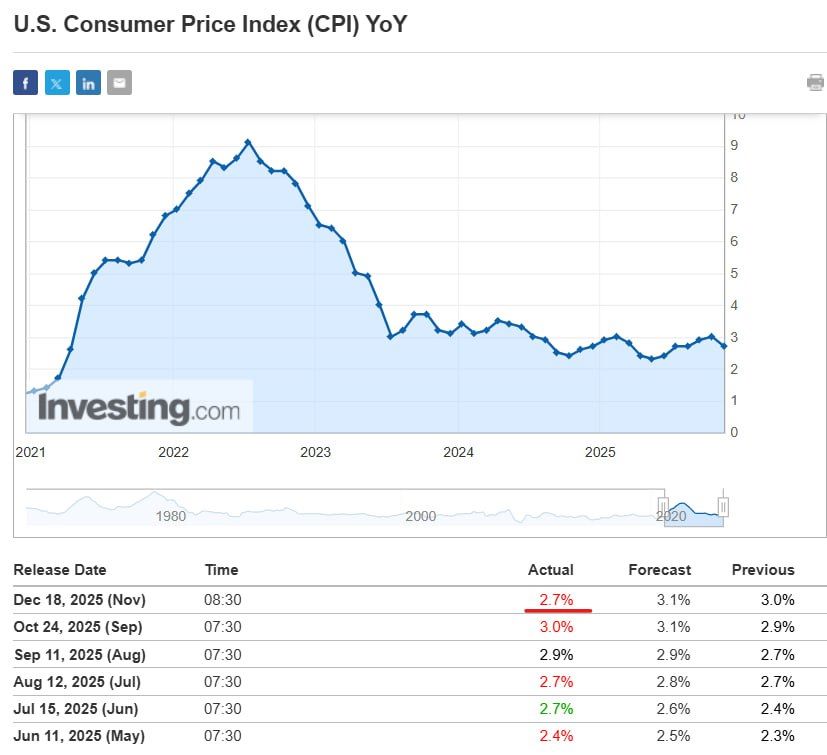Viewport: 827px width, 755px height.
Task: Share the chart via LinkedIn
Action: (88, 82)
